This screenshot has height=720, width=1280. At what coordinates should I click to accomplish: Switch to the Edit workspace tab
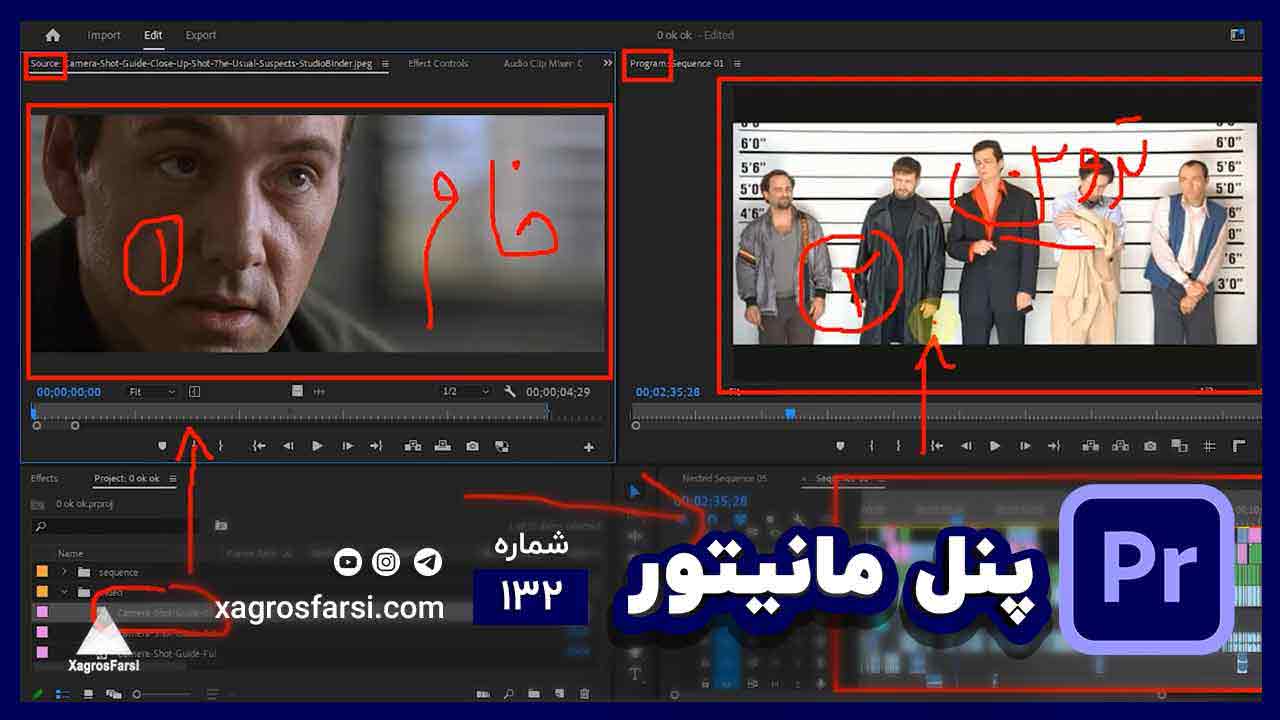click(x=153, y=35)
